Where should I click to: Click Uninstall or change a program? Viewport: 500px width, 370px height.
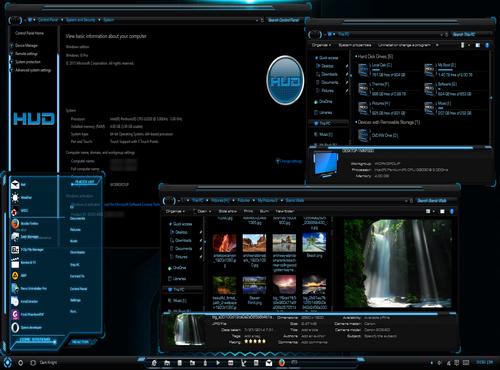coord(404,45)
